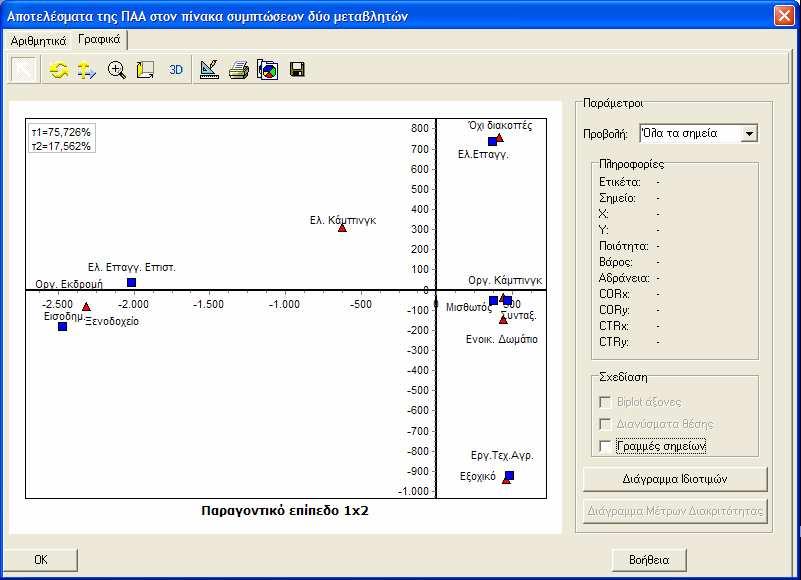The width and height of the screenshot is (801, 580).
Task: Click the Ξενοδοχείο label text
Action: pyautogui.click(x=112, y=321)
